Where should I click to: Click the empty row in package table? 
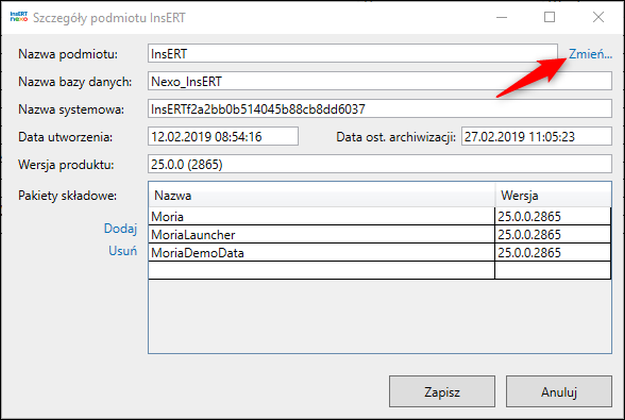320,271
